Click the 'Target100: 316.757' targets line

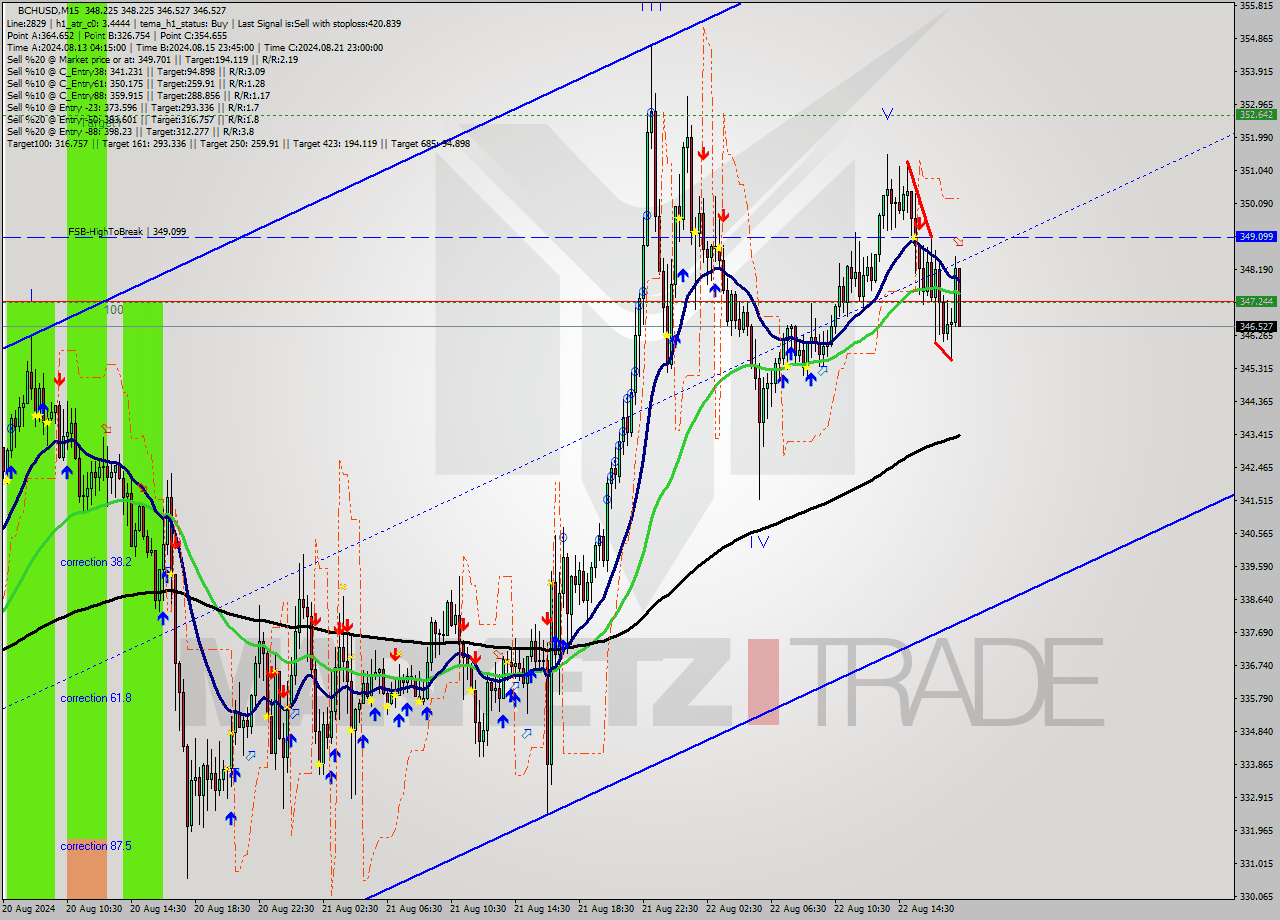[x=238, y=143]
